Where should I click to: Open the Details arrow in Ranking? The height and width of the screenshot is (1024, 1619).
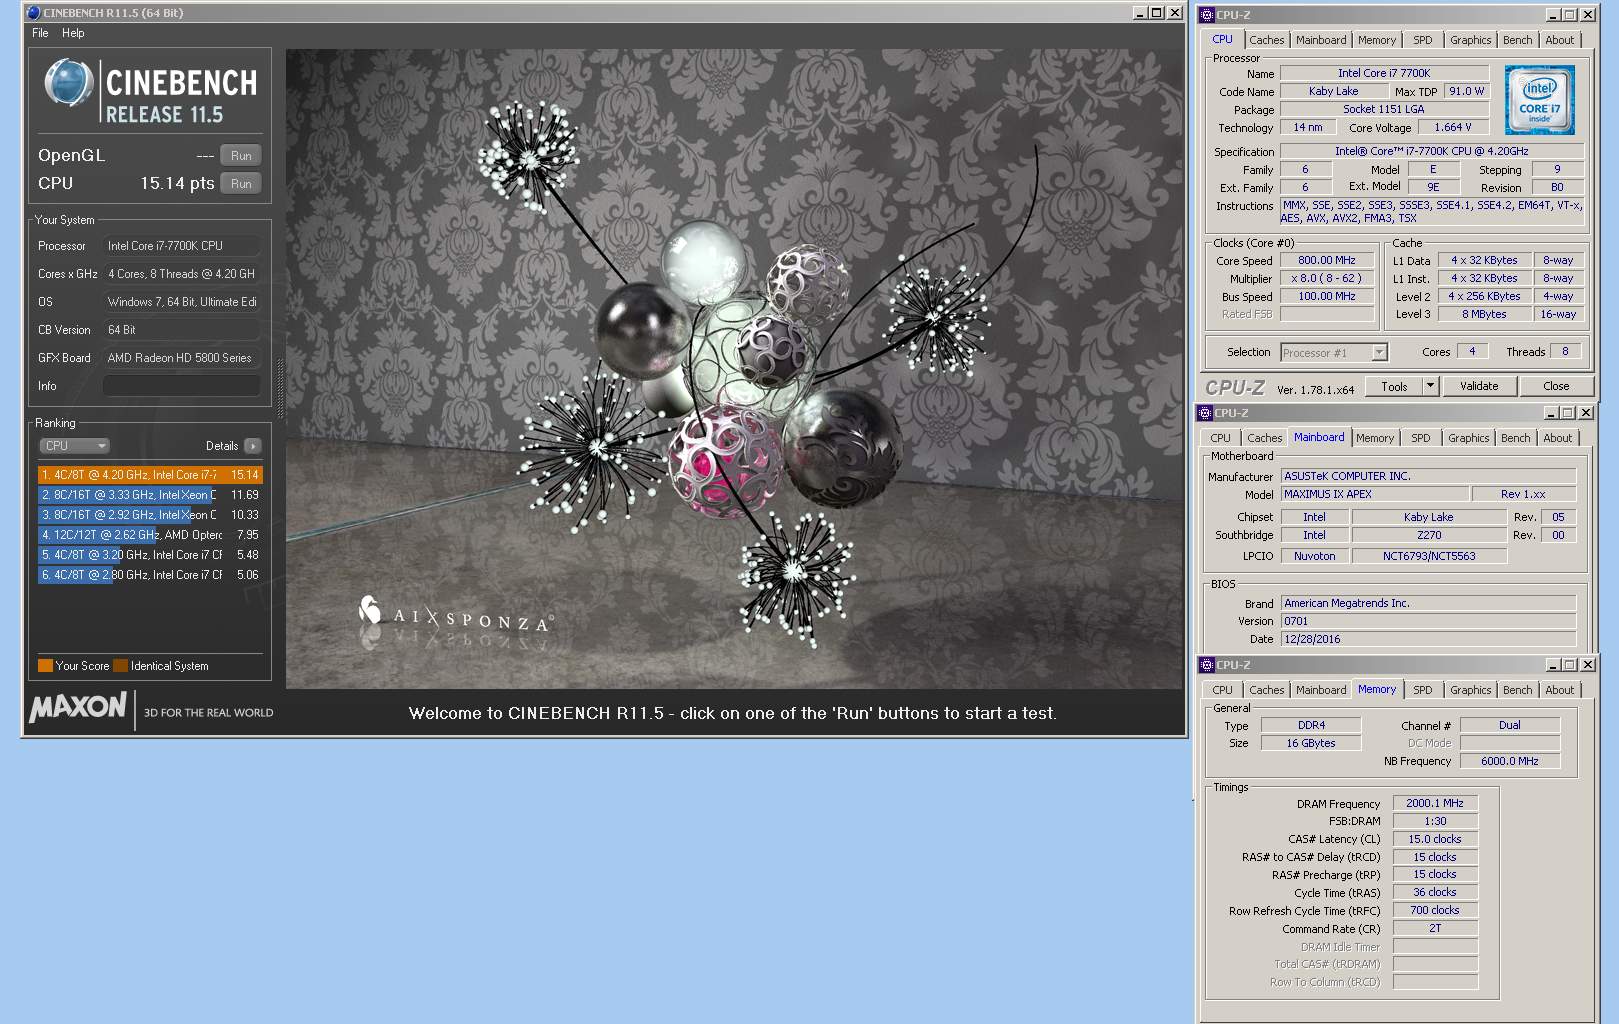[x=252, y=446]
